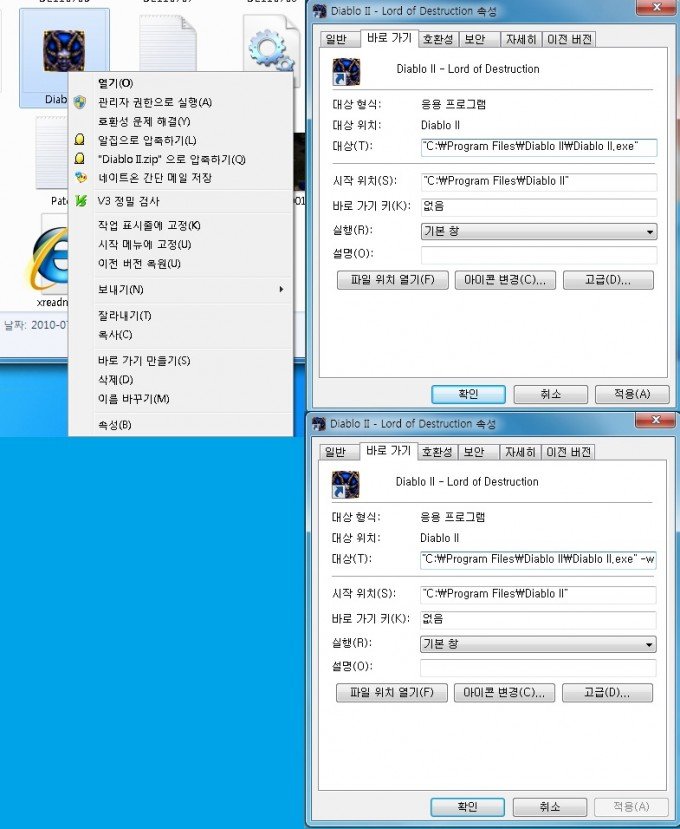
Task: Open 이전 버전 tab in lower dialog
Action: [568, 452]
